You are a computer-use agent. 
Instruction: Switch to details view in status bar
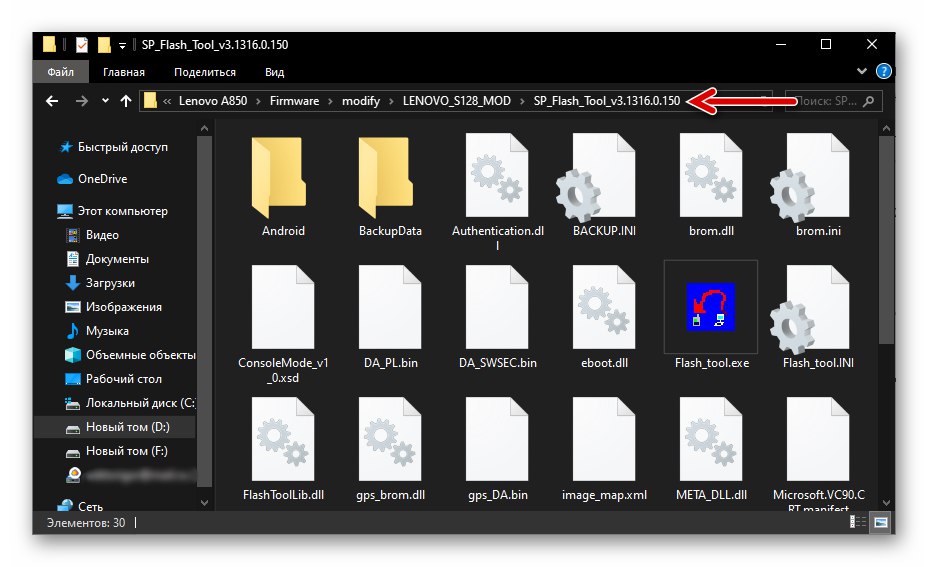[858, 522]
